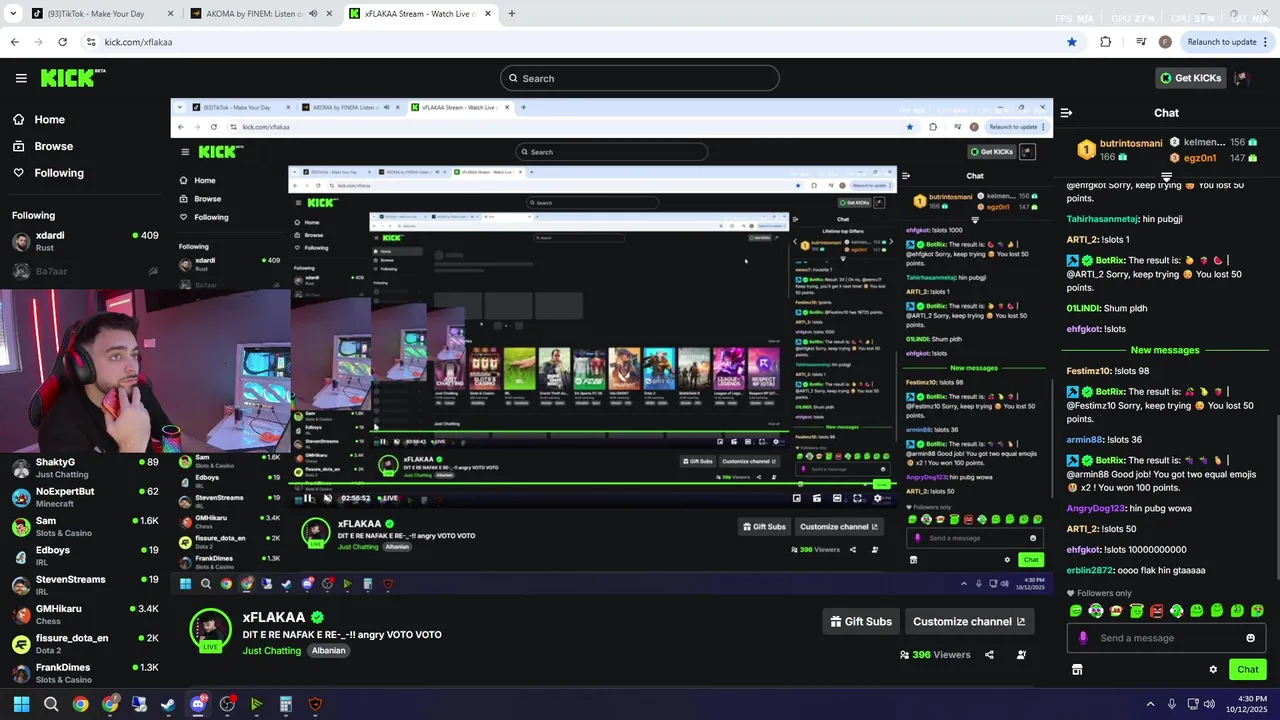Share the xFLAKAA stream

(x=989, y=655)
